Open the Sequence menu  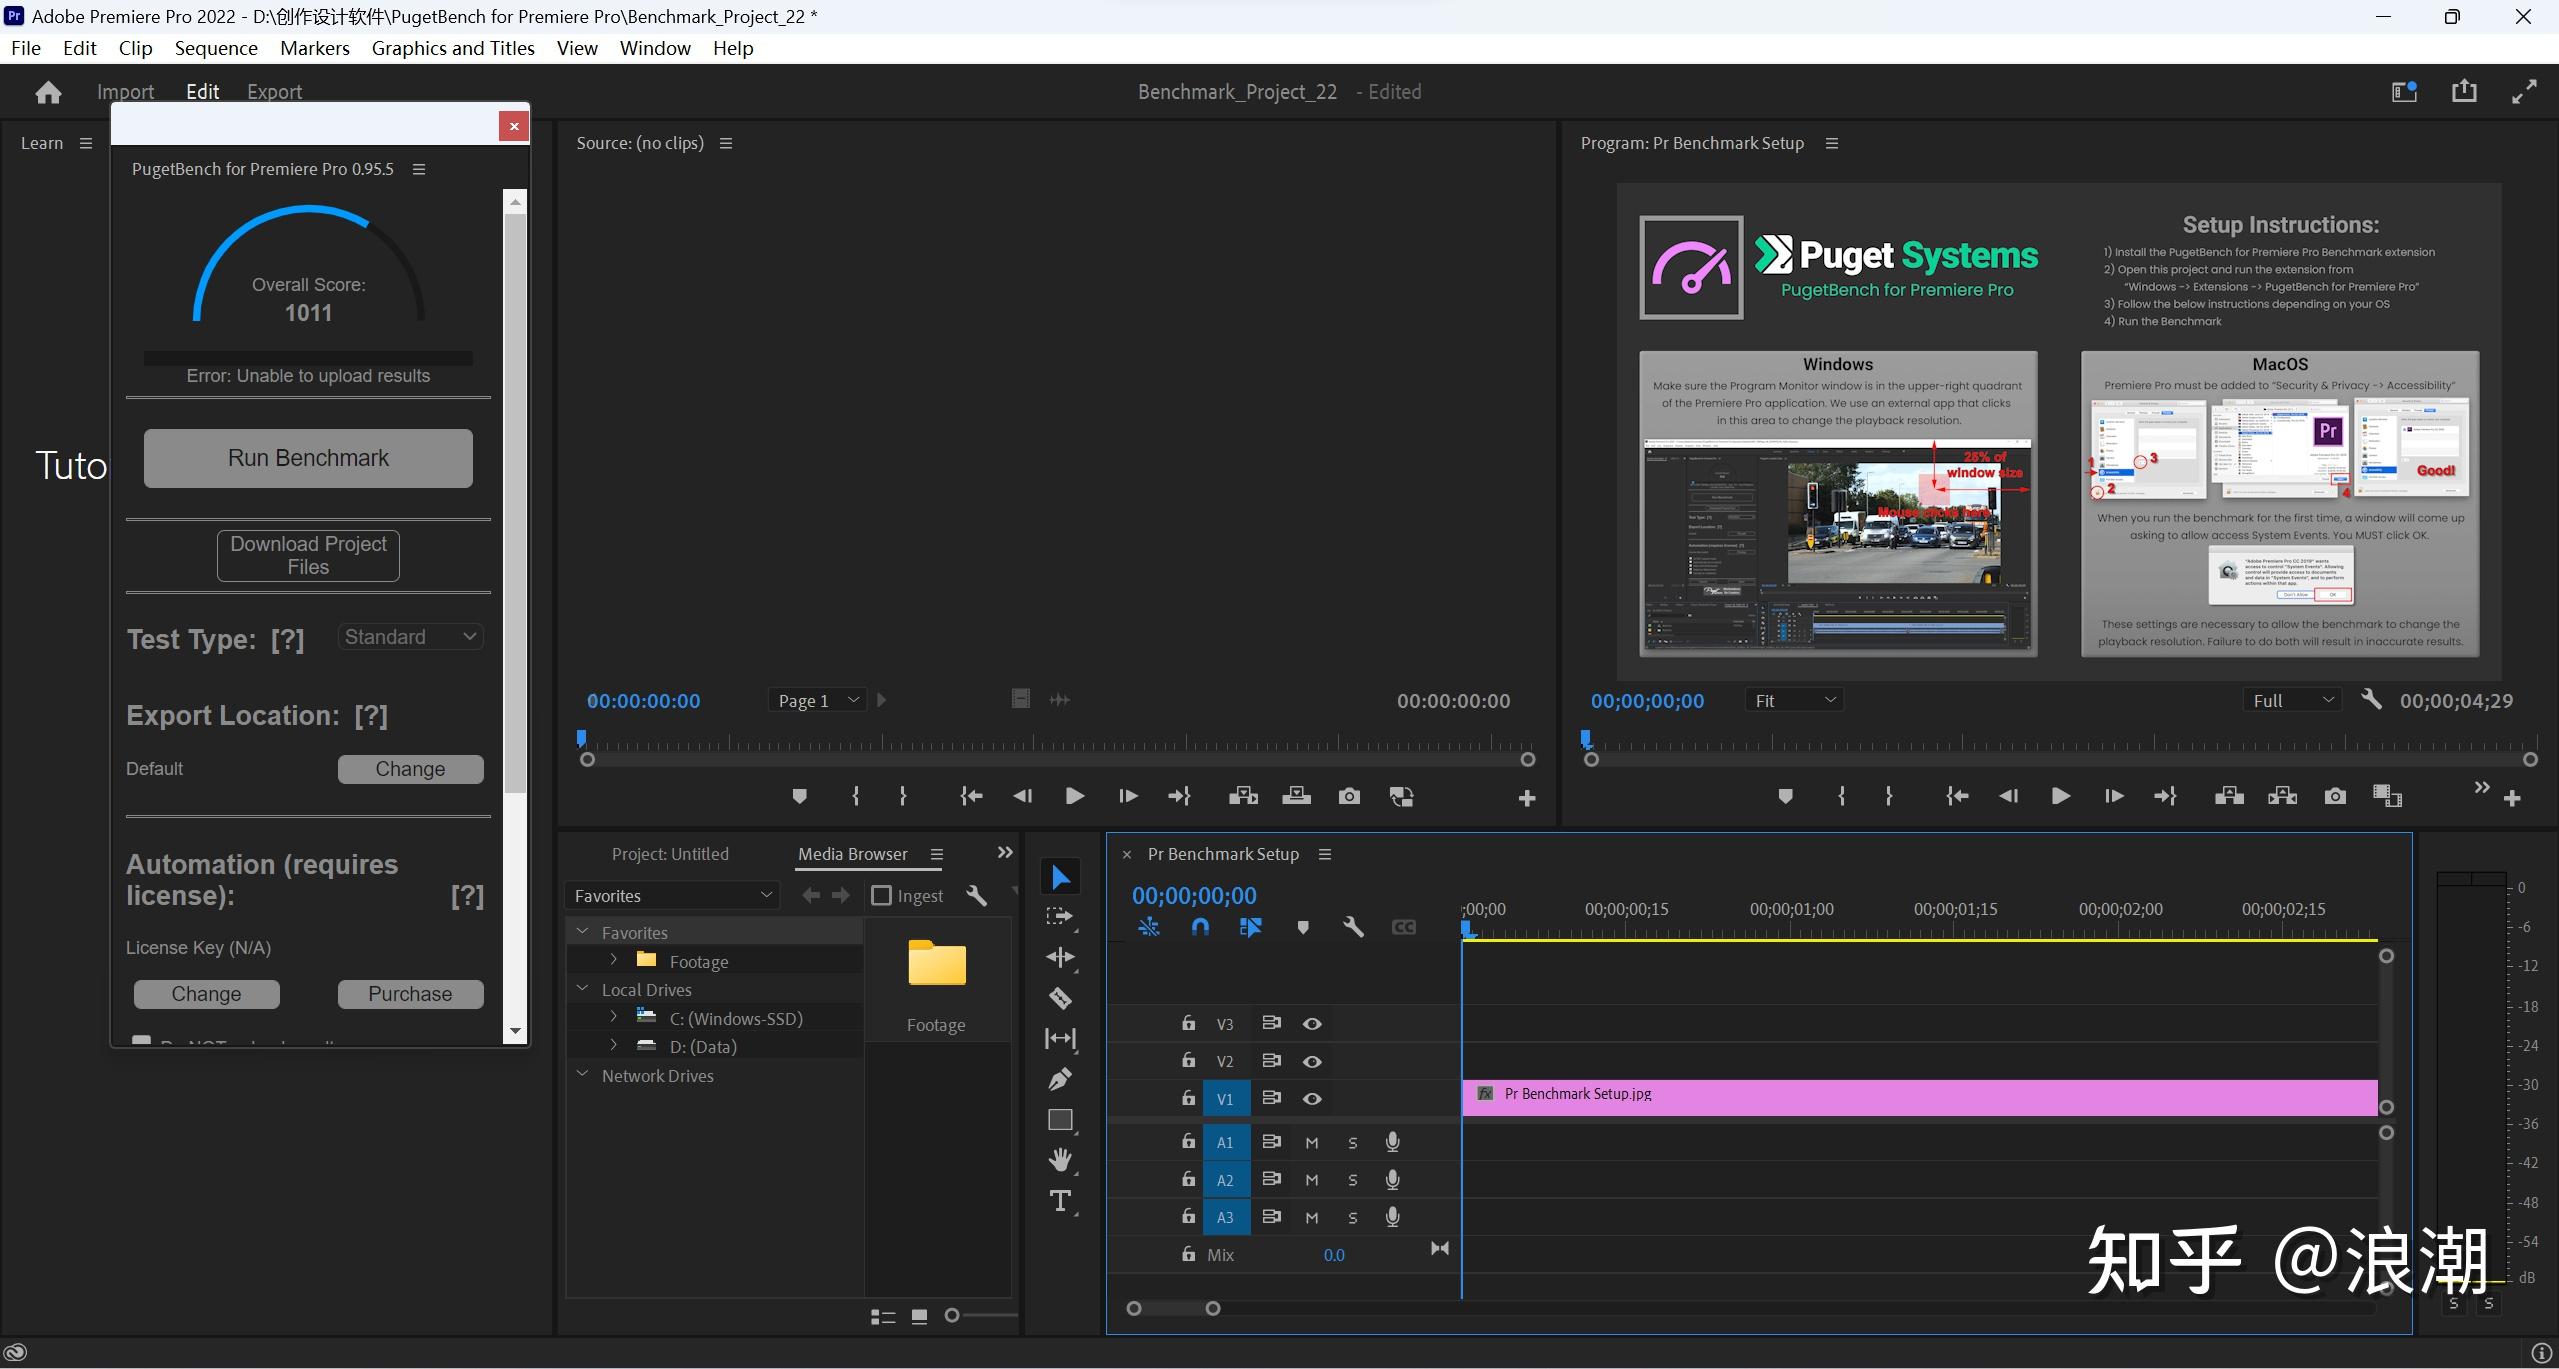point(215,48)
